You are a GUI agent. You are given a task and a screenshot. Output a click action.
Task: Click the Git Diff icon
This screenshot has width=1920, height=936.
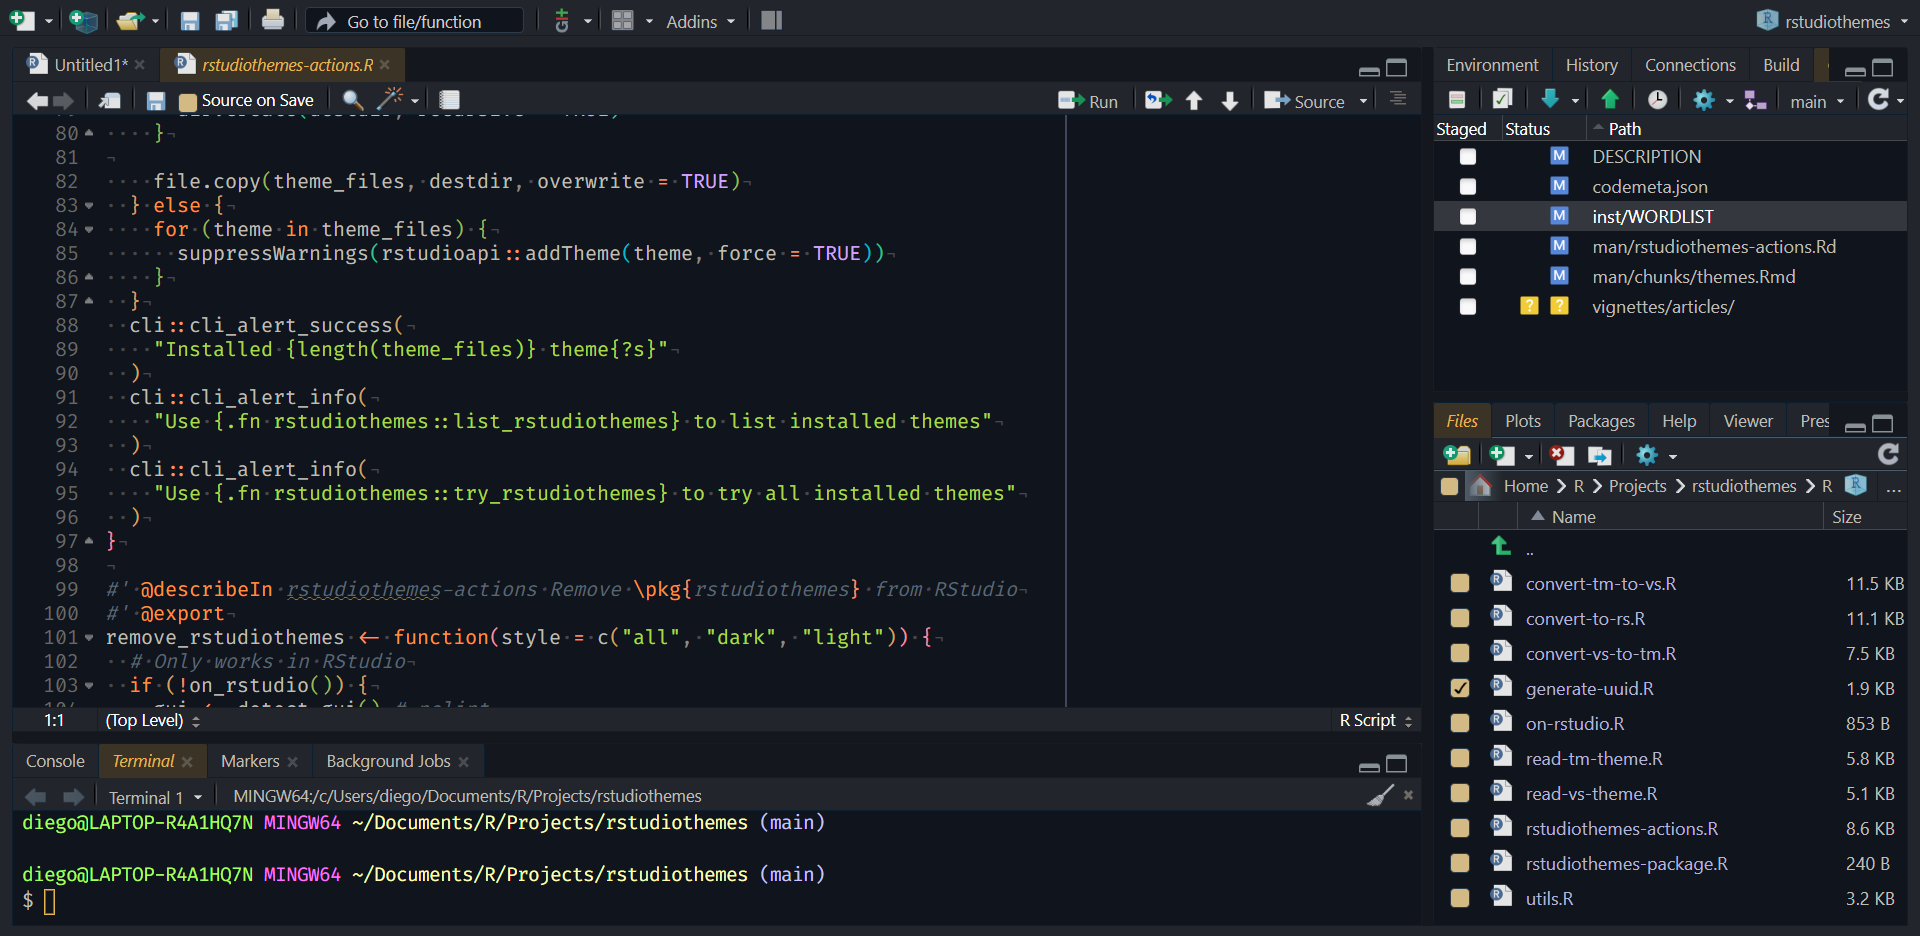pos(1457,100)
